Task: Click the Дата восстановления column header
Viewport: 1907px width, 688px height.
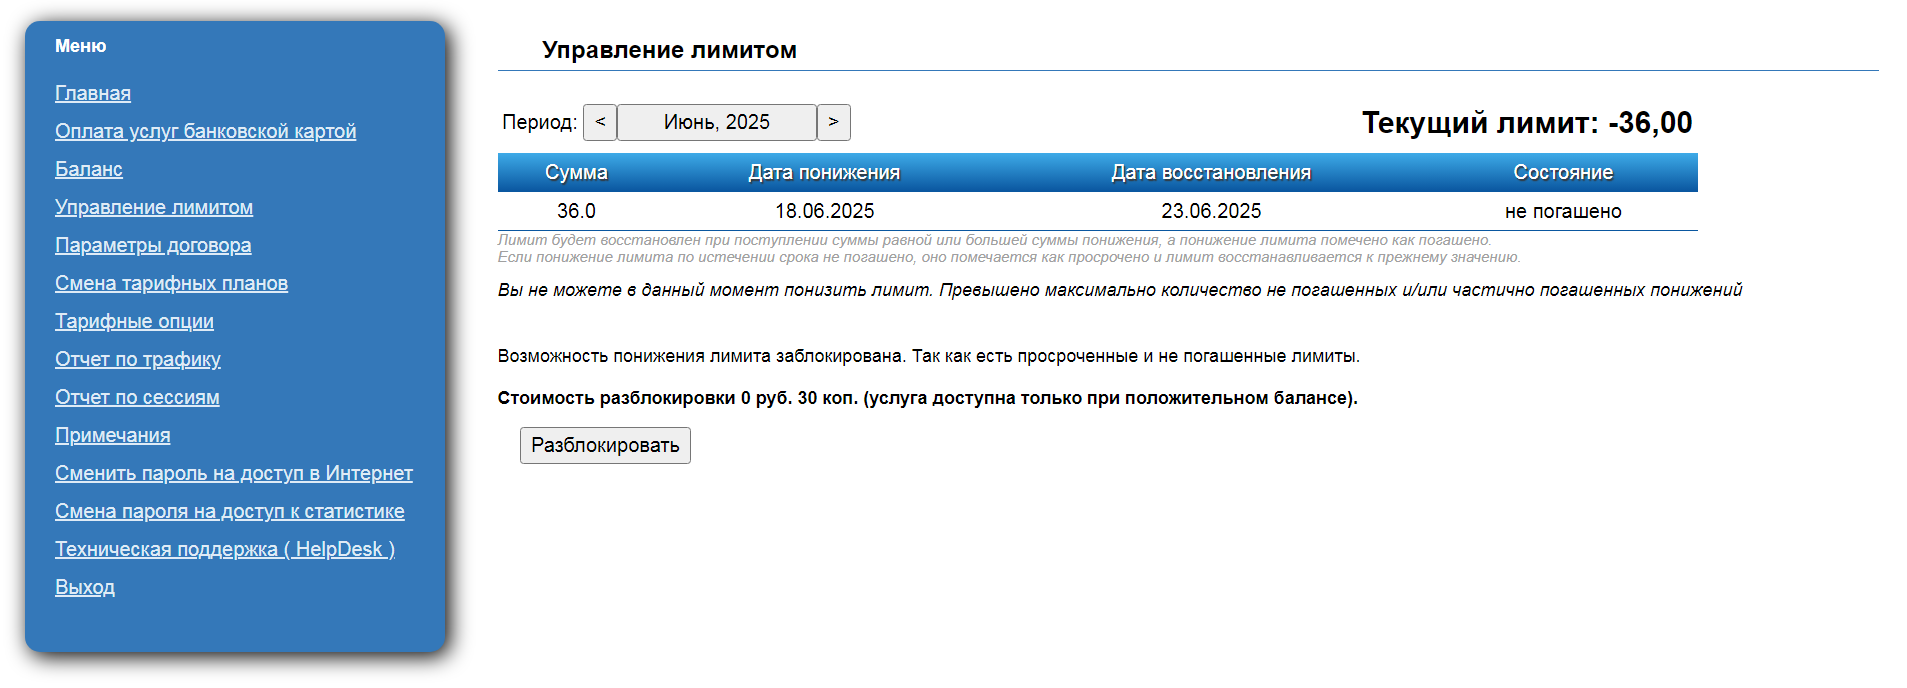Action: coord(1211,172)
